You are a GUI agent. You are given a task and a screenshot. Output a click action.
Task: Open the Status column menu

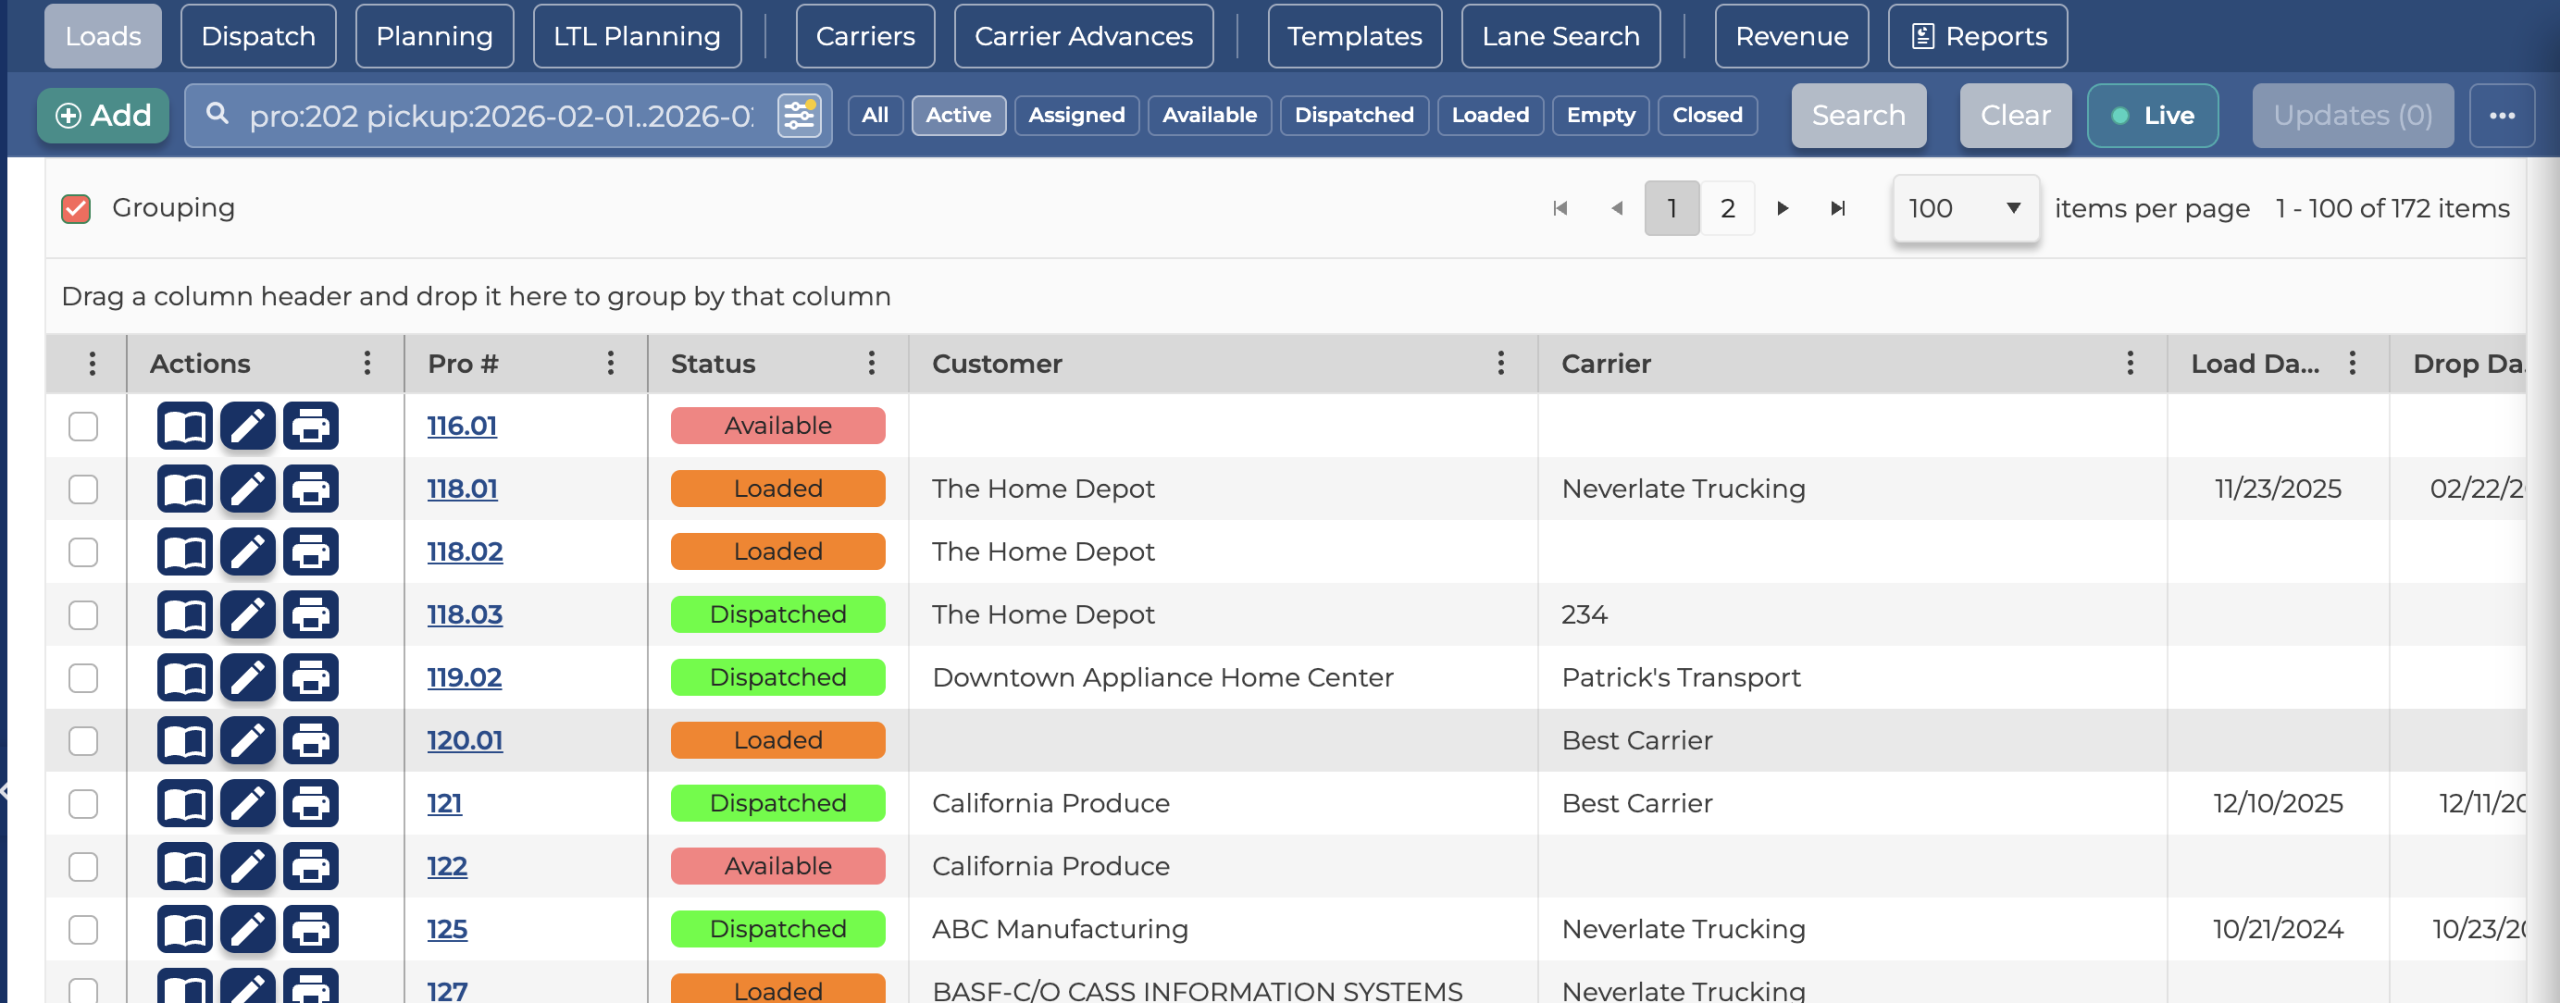click(x=872, y=363)
